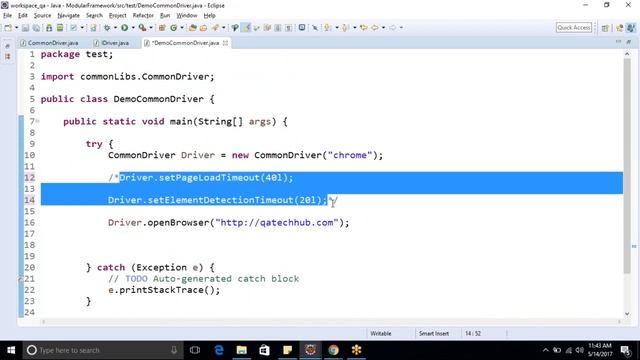This screenshot has width=640, height=360.
Task: Click the Save icon in toolbar
Action: coord(25,28)
